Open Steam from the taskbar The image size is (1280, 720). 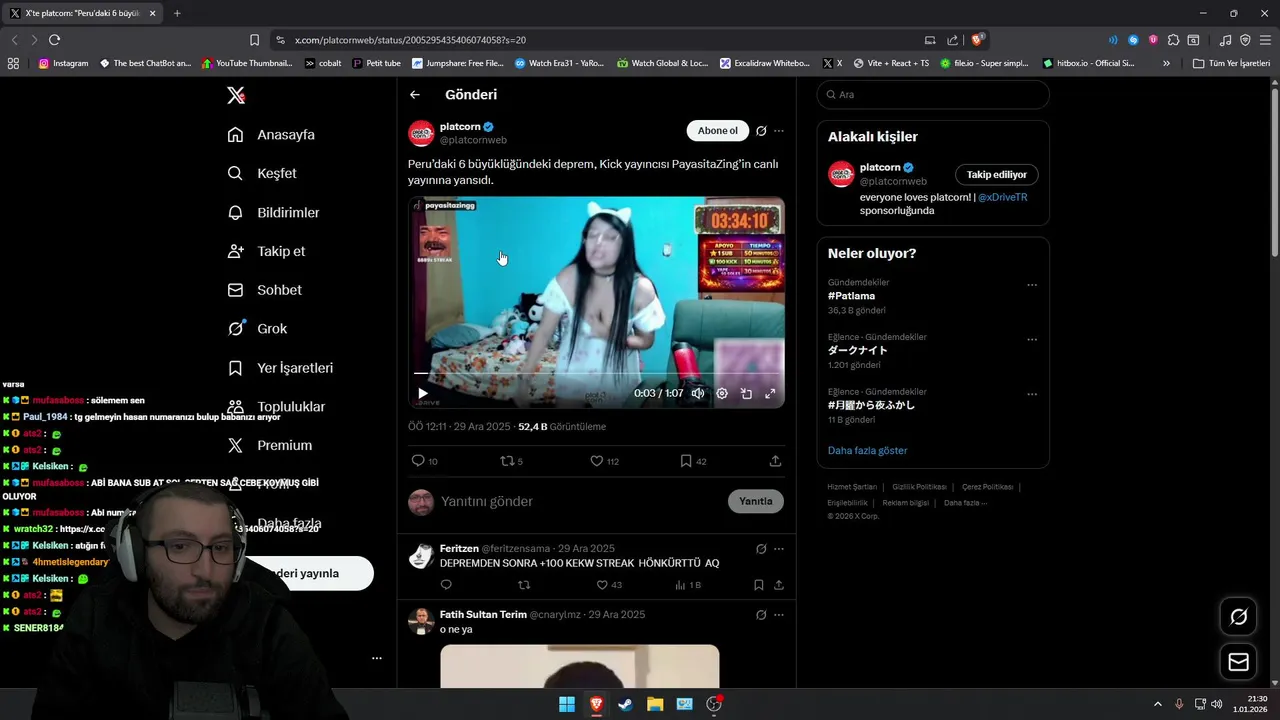click(625, 704)
